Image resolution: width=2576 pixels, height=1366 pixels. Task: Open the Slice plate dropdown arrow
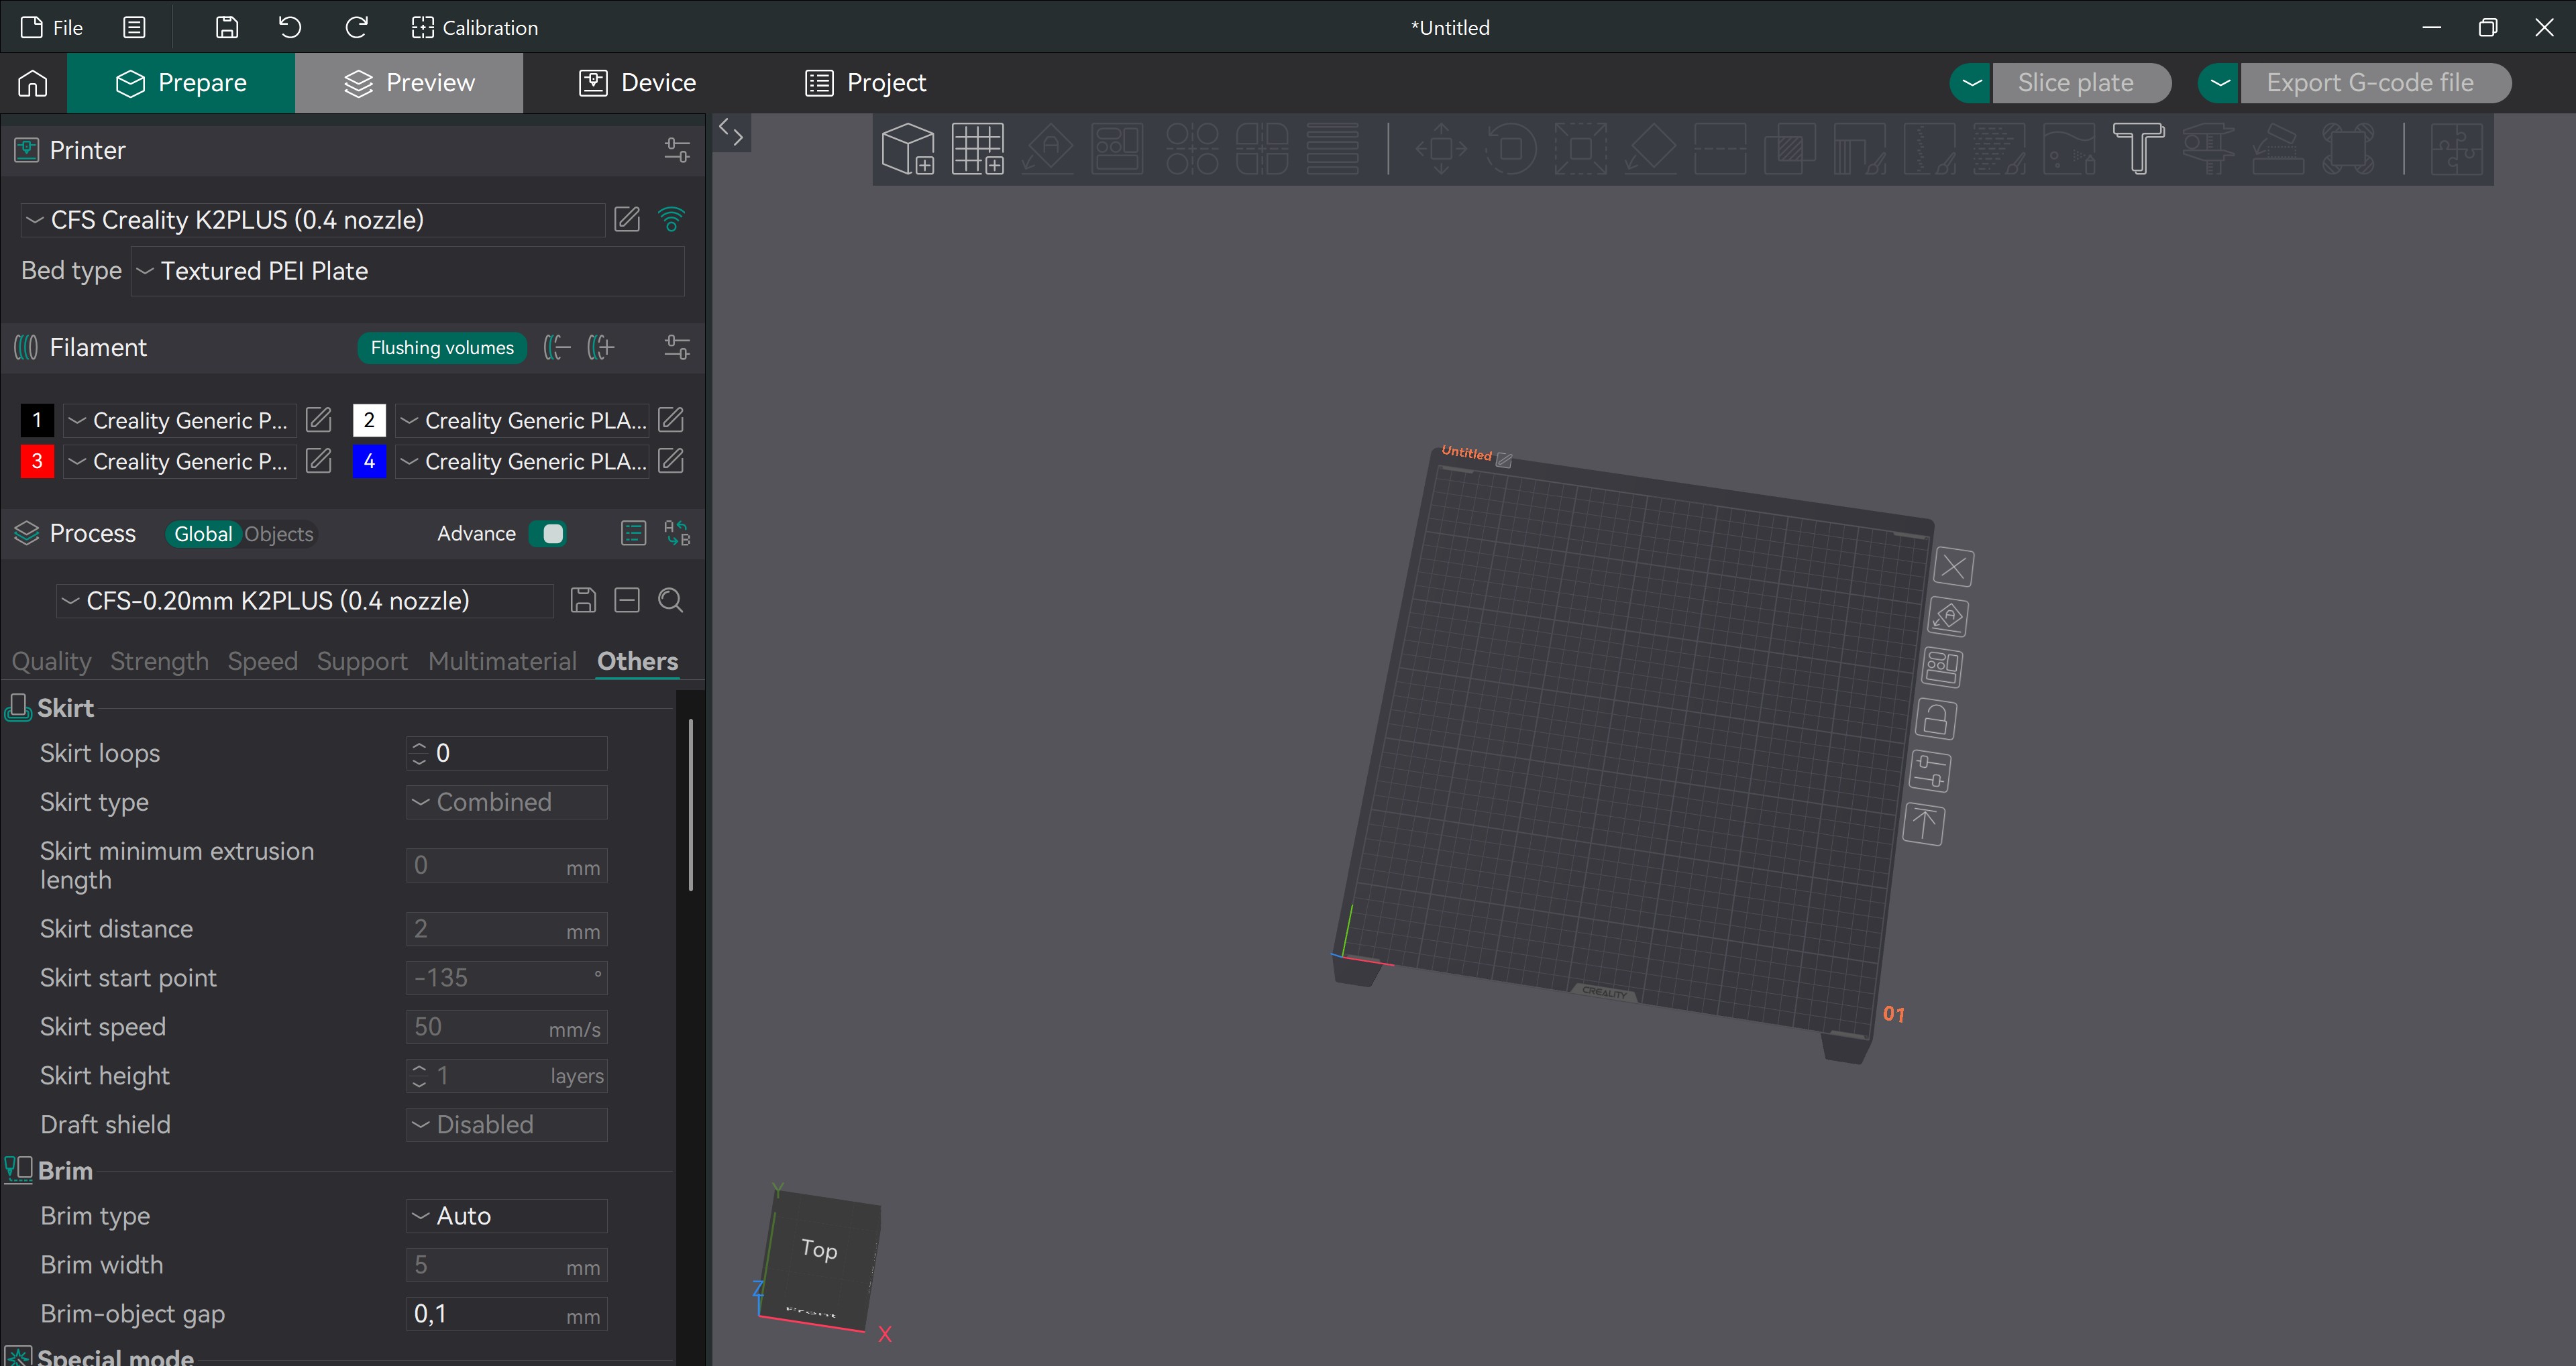point(1972,83)
